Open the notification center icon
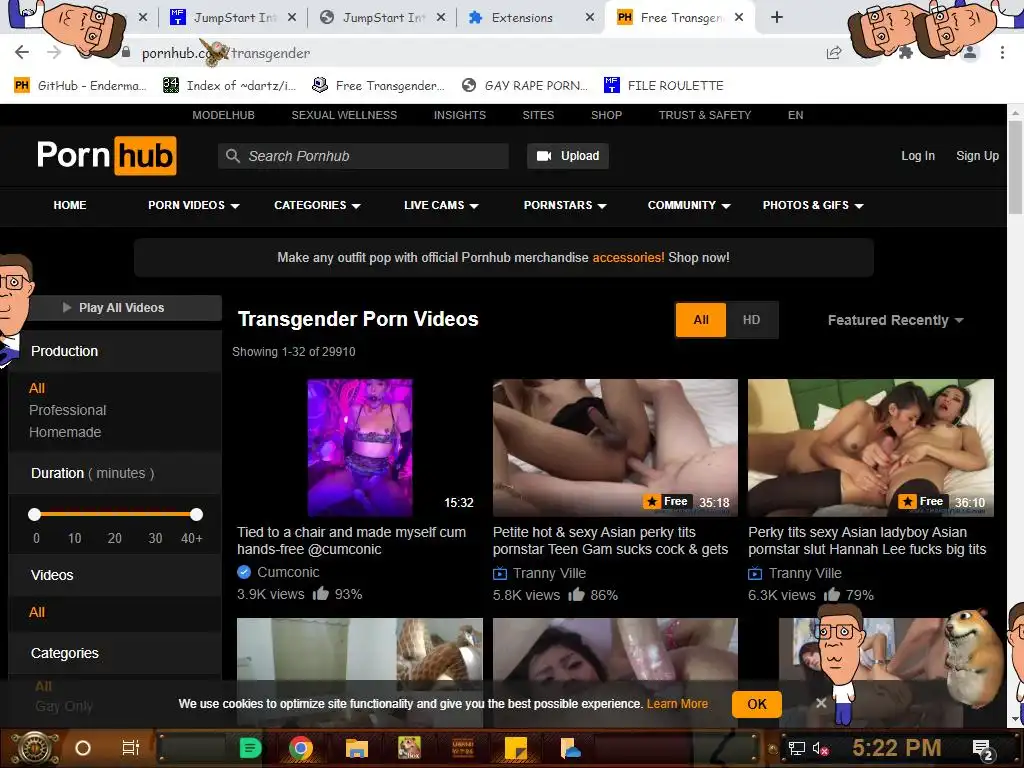 click(983, 750)
